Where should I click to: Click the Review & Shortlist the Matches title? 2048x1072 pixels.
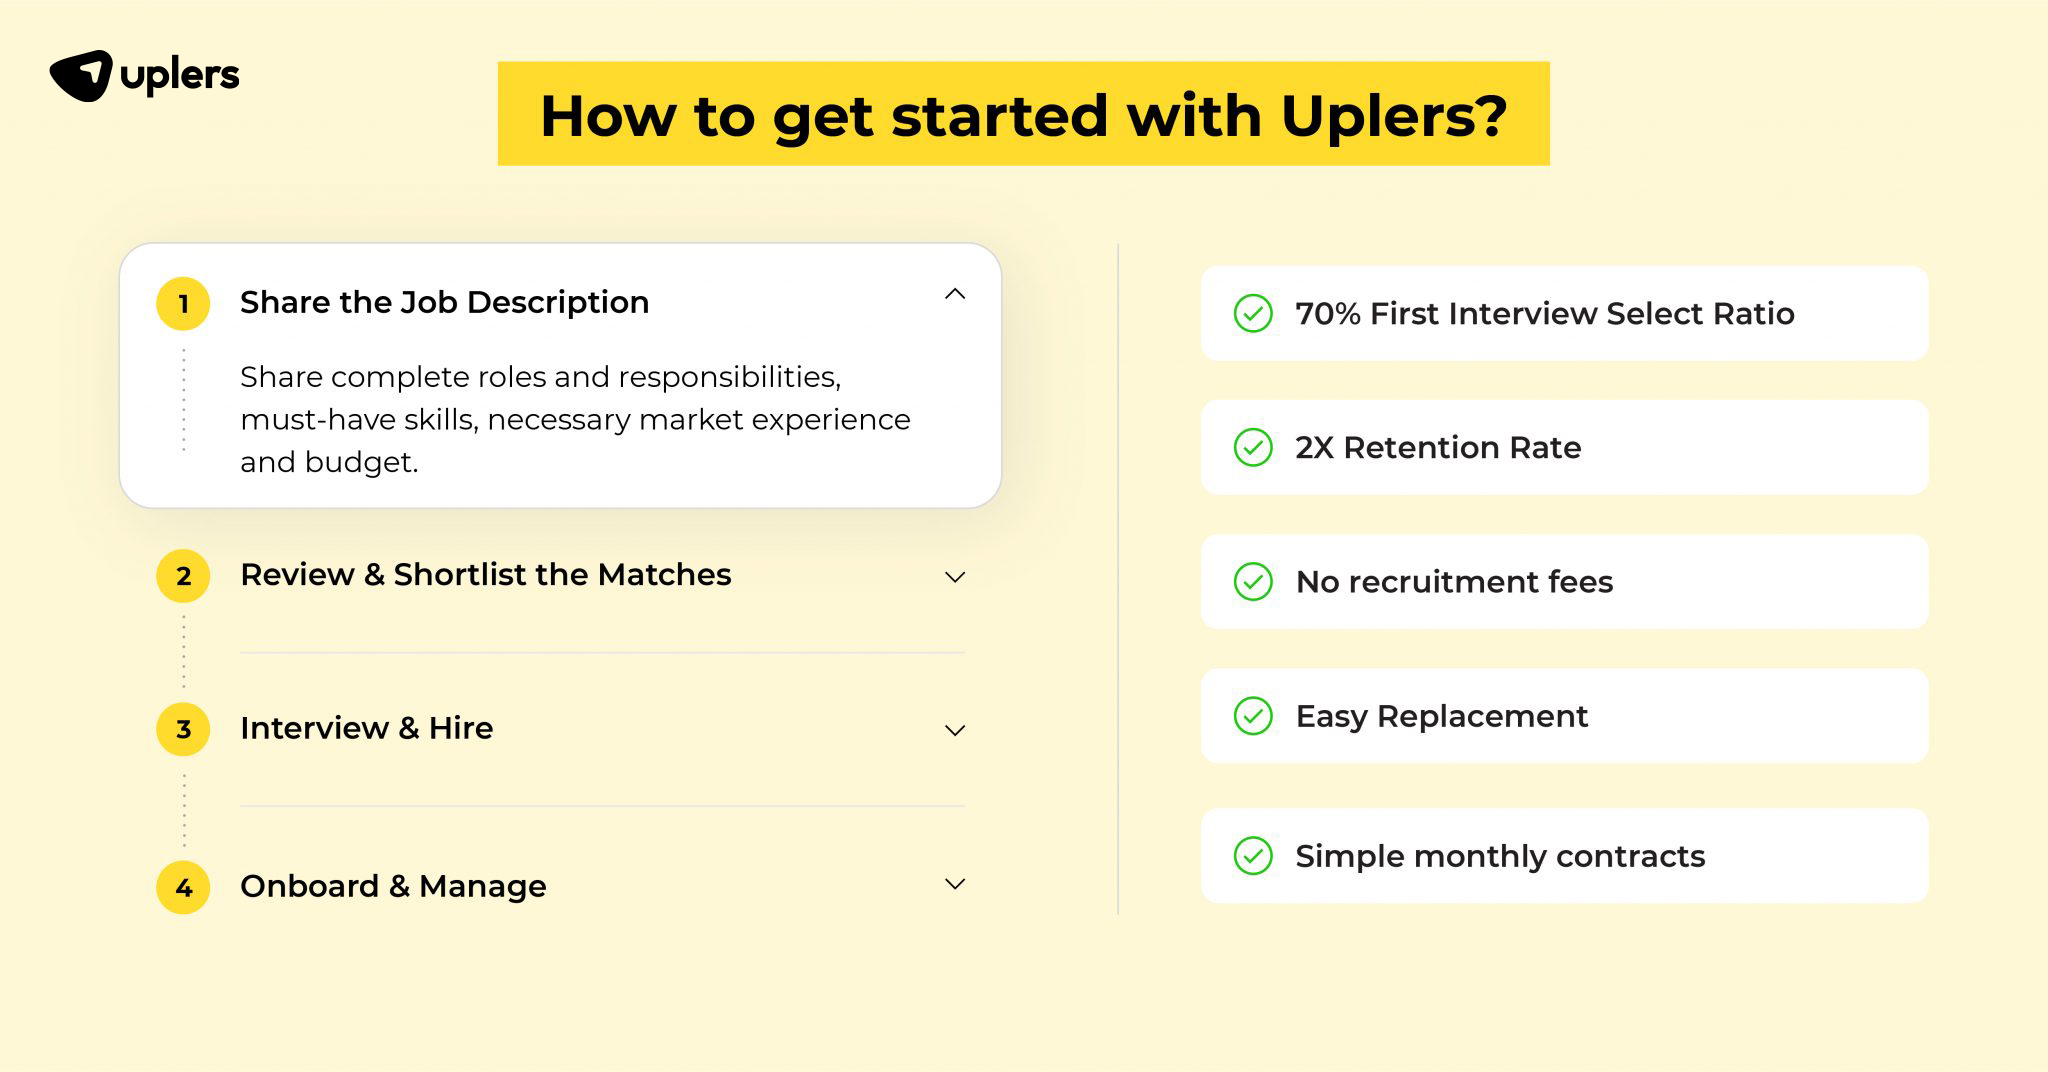point(486,574)
